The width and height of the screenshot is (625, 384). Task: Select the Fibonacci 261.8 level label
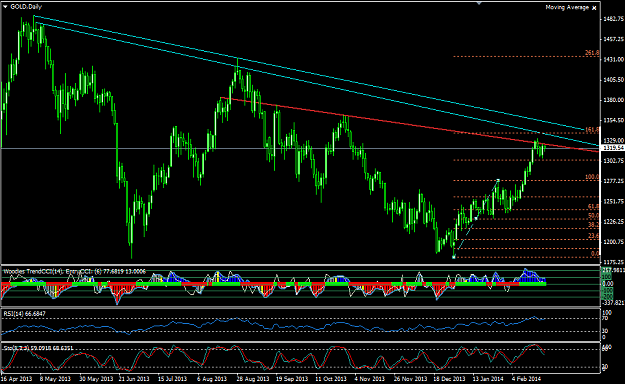592,53
